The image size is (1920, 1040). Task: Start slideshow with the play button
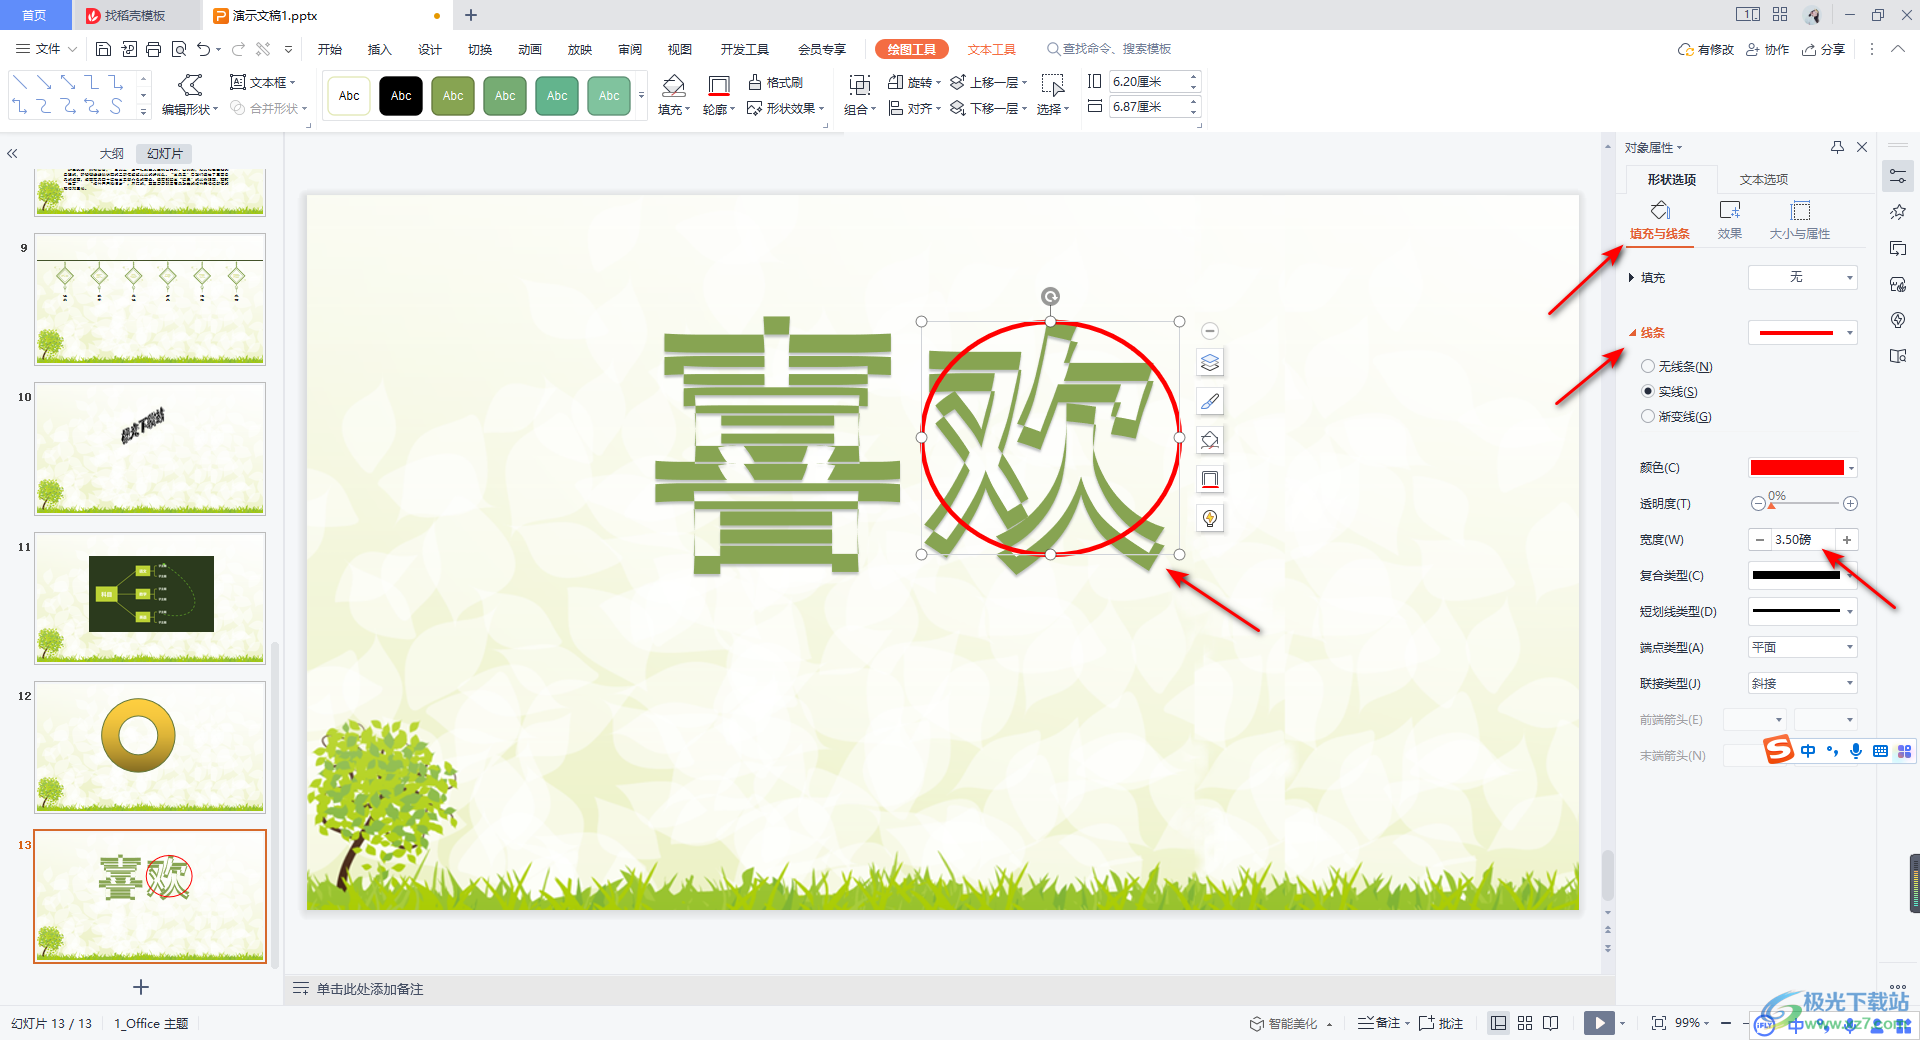tap(1599, 1023)
